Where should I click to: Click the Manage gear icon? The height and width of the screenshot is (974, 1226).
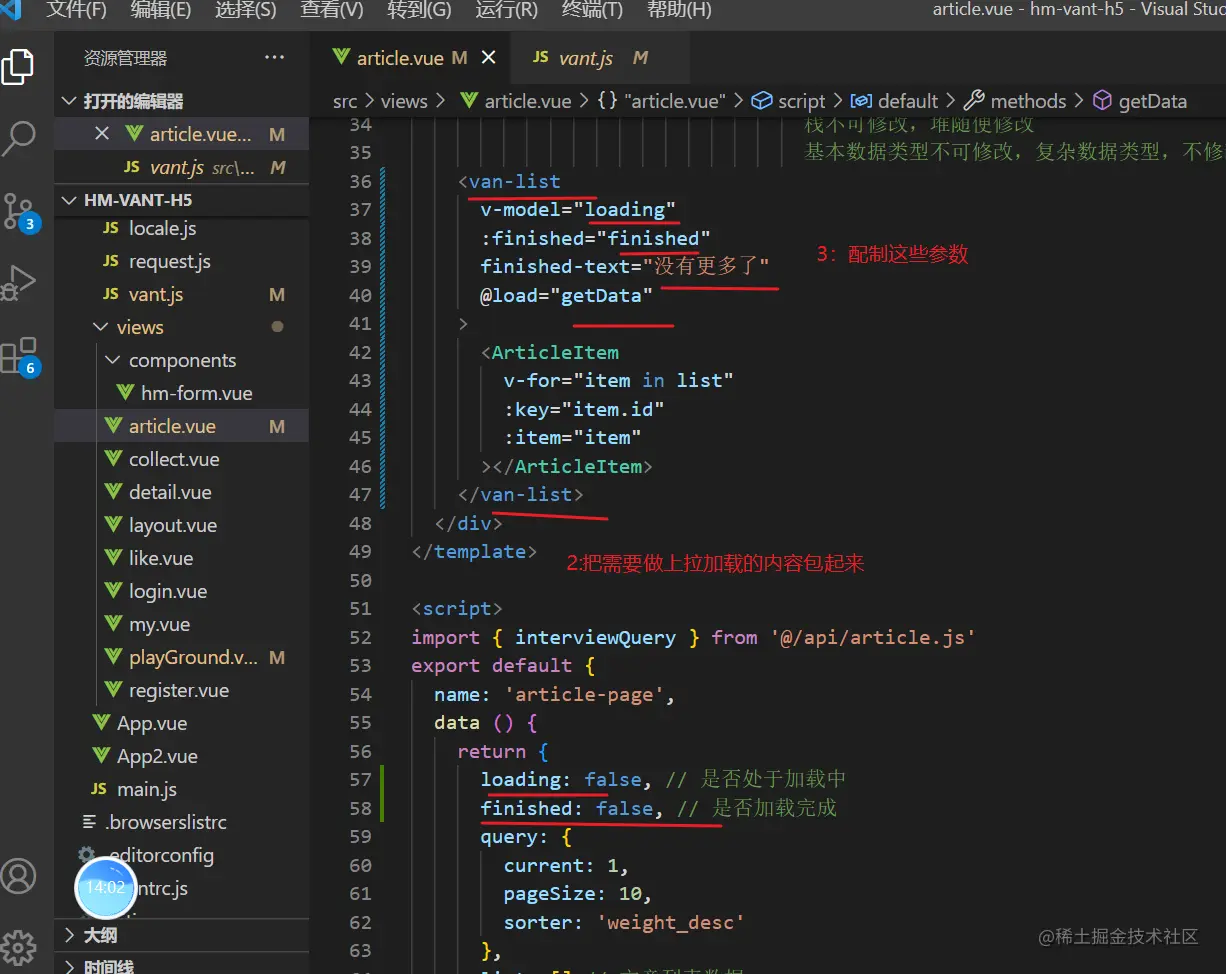(18, 948)
